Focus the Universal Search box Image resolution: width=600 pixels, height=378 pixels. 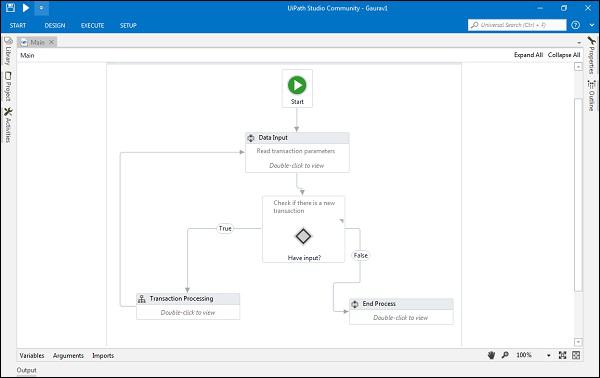pos(517,25)
